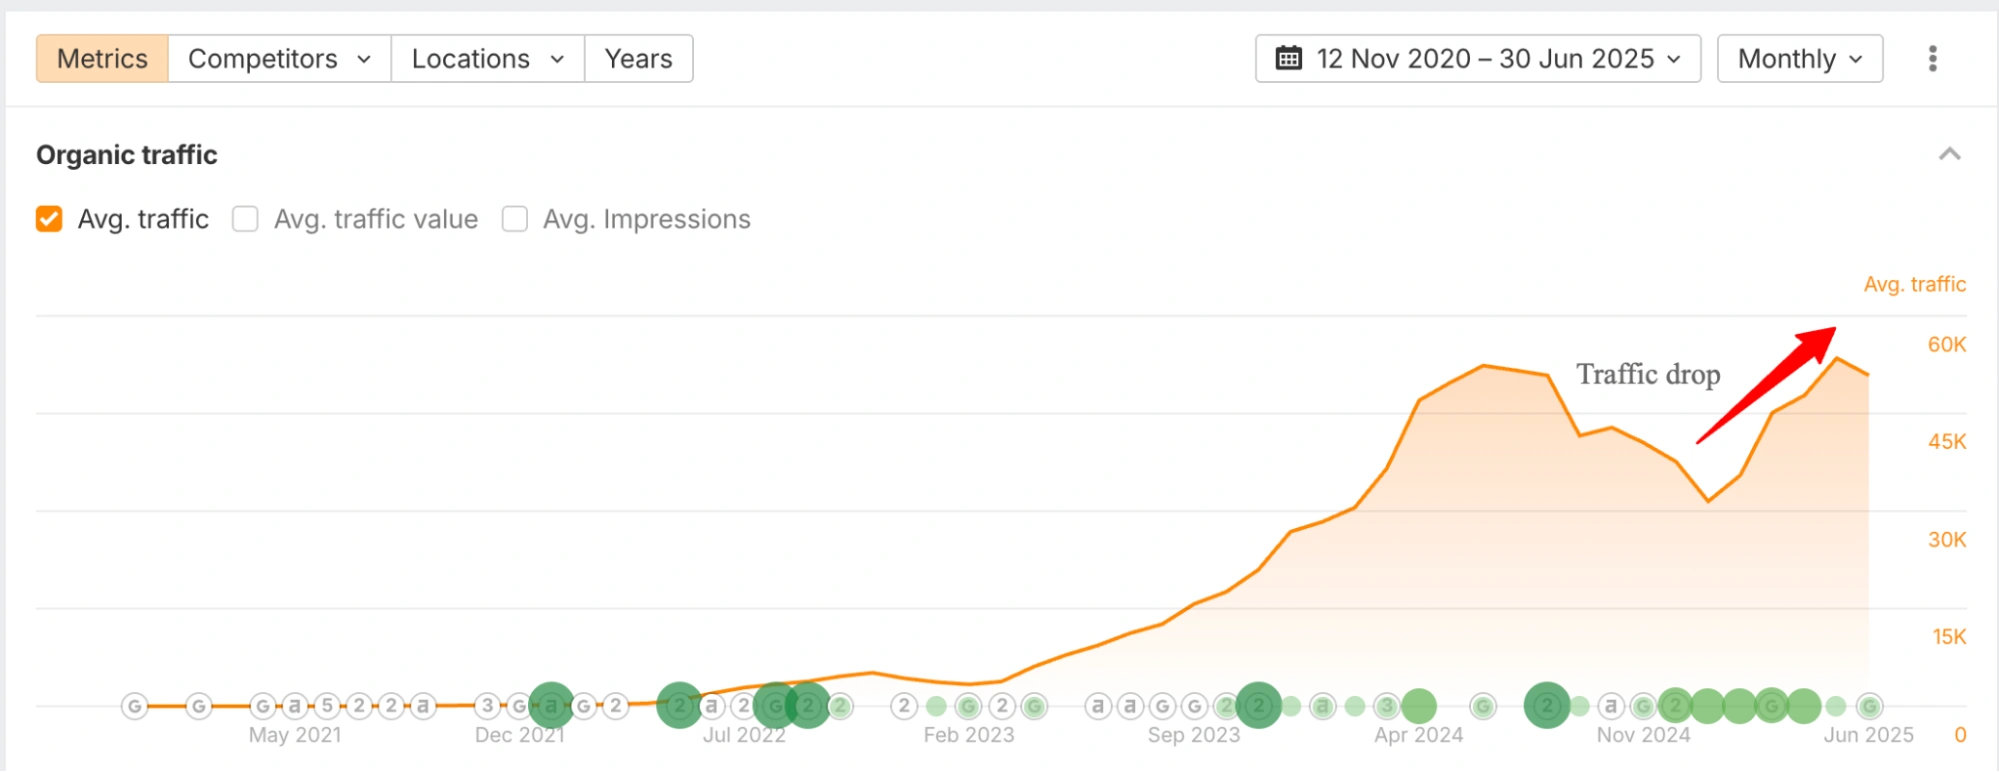The width and height of the screenshot is (1999, 772).
Task: Click the Traffic drop annotation text
Action: [1648, 375]
